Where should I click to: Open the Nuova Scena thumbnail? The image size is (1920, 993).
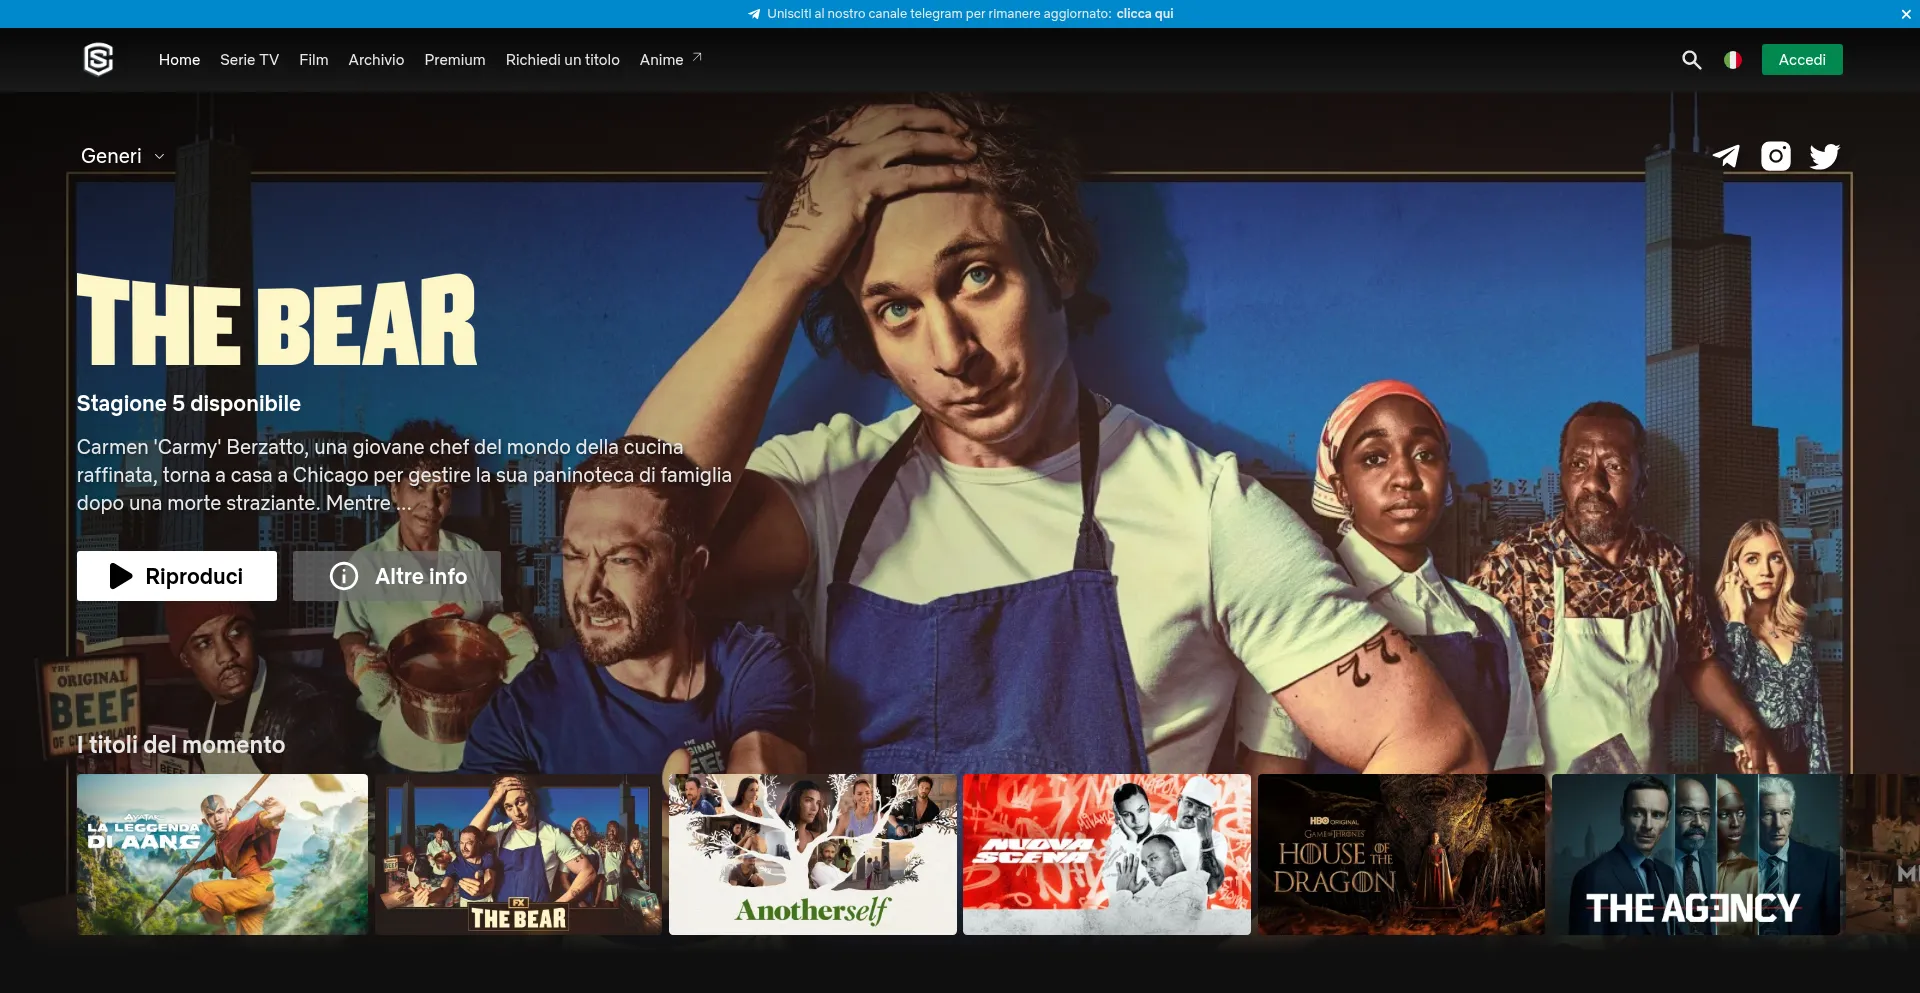point(1107,855)
